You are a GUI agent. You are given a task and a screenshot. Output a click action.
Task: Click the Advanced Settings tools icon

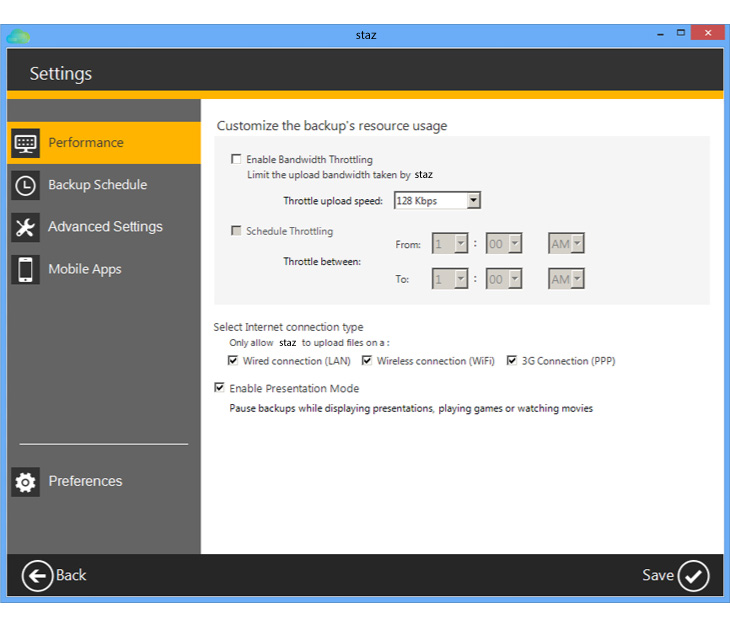click(25, 227)
